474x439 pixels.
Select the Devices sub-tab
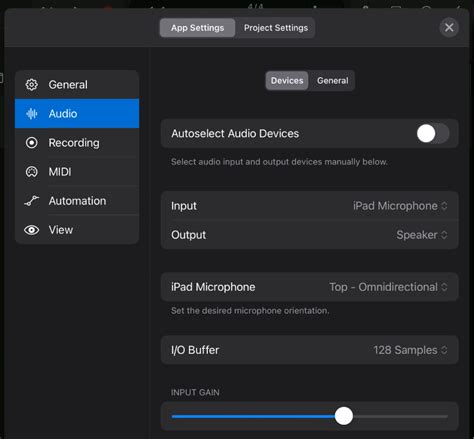(x=287, y=81)
